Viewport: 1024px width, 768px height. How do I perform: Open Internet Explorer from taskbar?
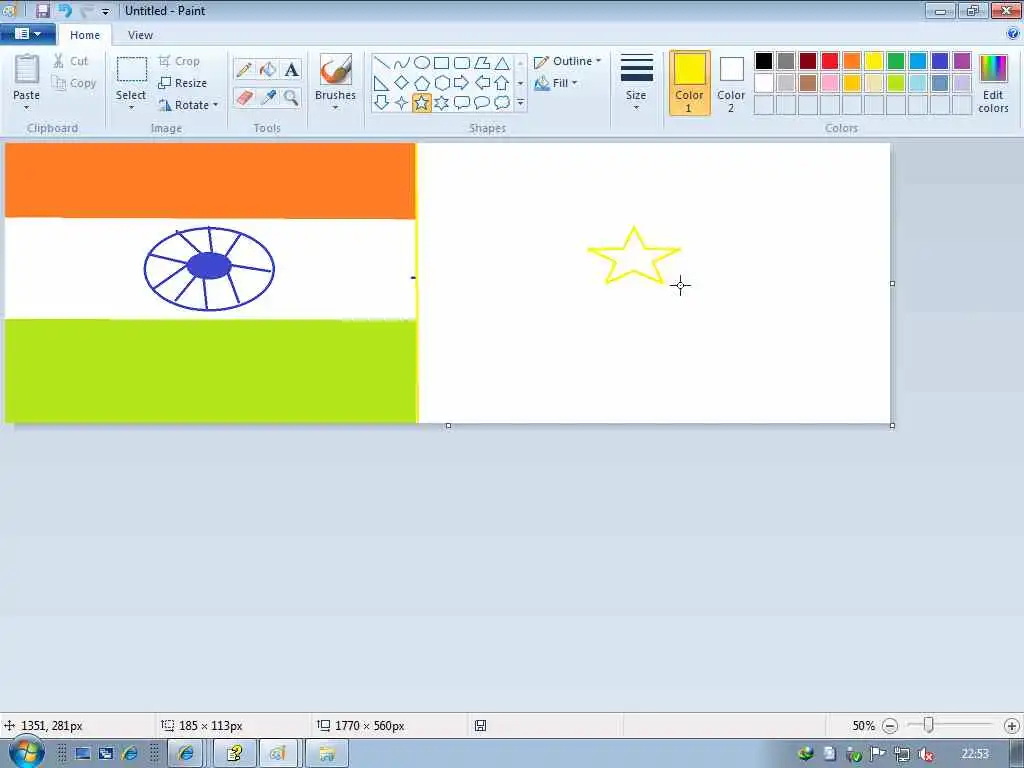tap(186, 754)
